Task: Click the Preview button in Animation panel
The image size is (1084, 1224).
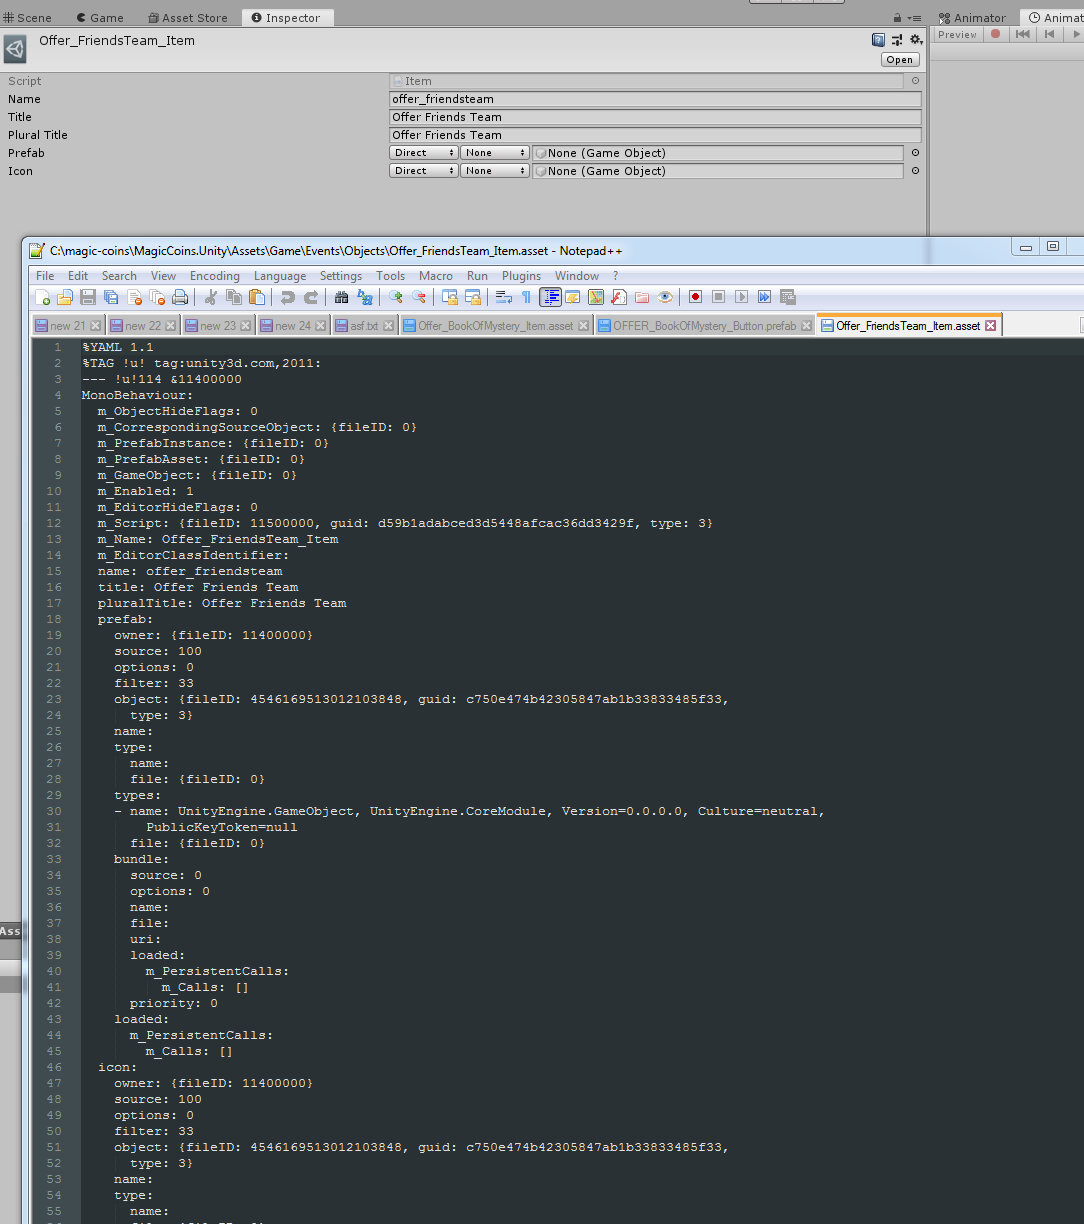Action: [x=957, y=34]
